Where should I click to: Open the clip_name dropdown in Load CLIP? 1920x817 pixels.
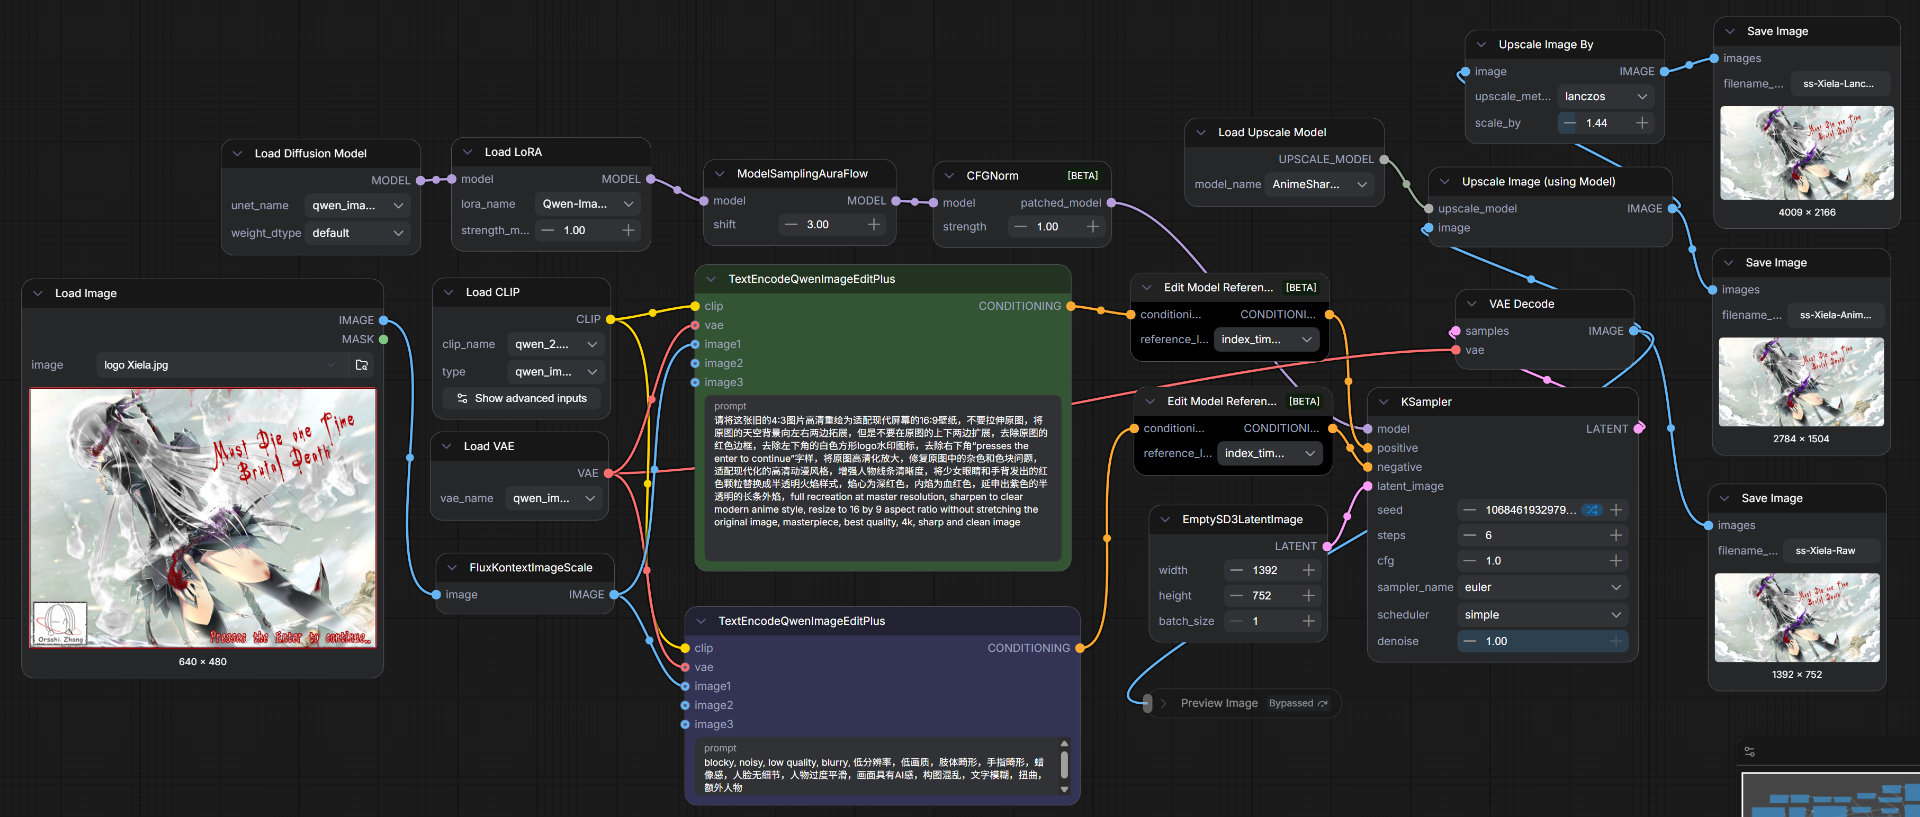pyautogui.click(x=555, y=344)
